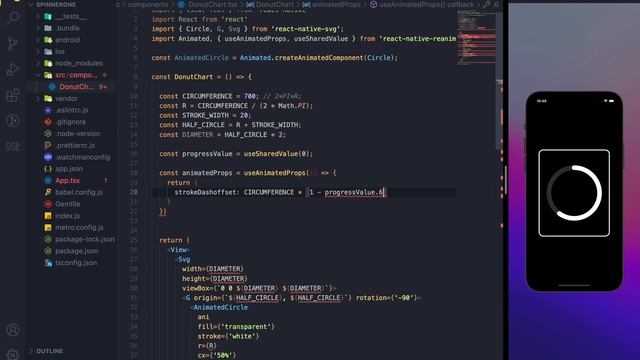Click the app.json braces icon
Screen dimensions: 640x360
pyautogui.click(x=48, y=169)
